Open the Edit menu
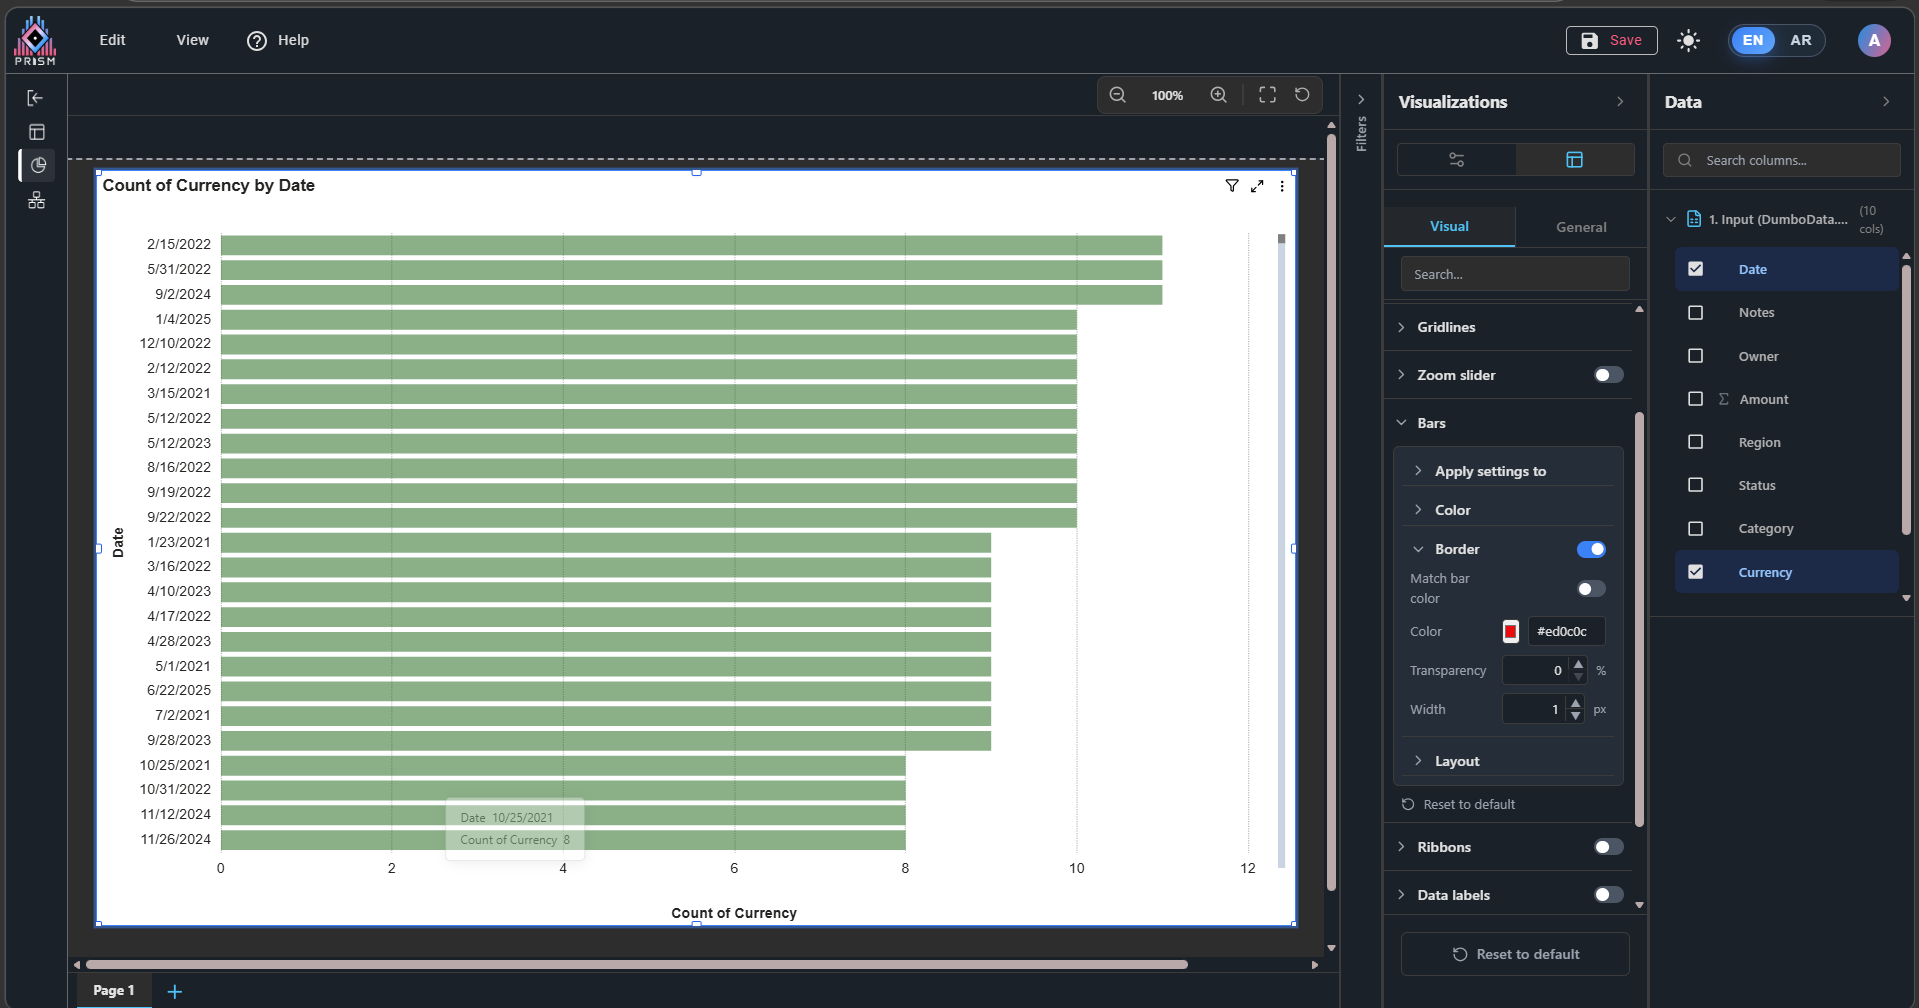 click(x=112, y=40)
